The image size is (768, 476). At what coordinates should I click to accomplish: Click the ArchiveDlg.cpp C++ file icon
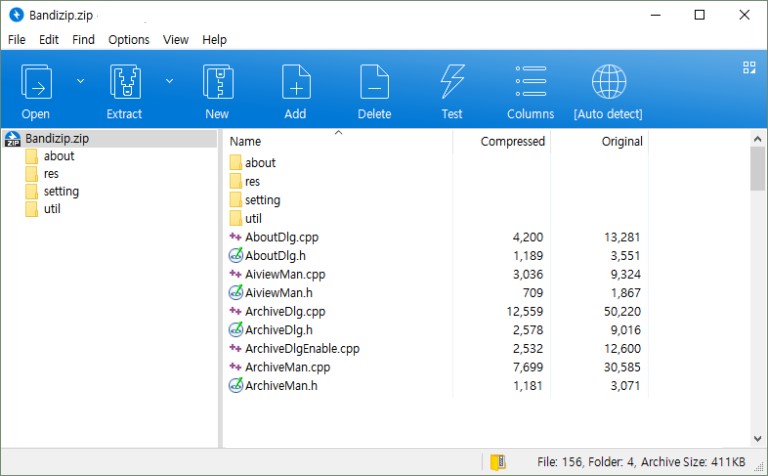tap(236, 311)
